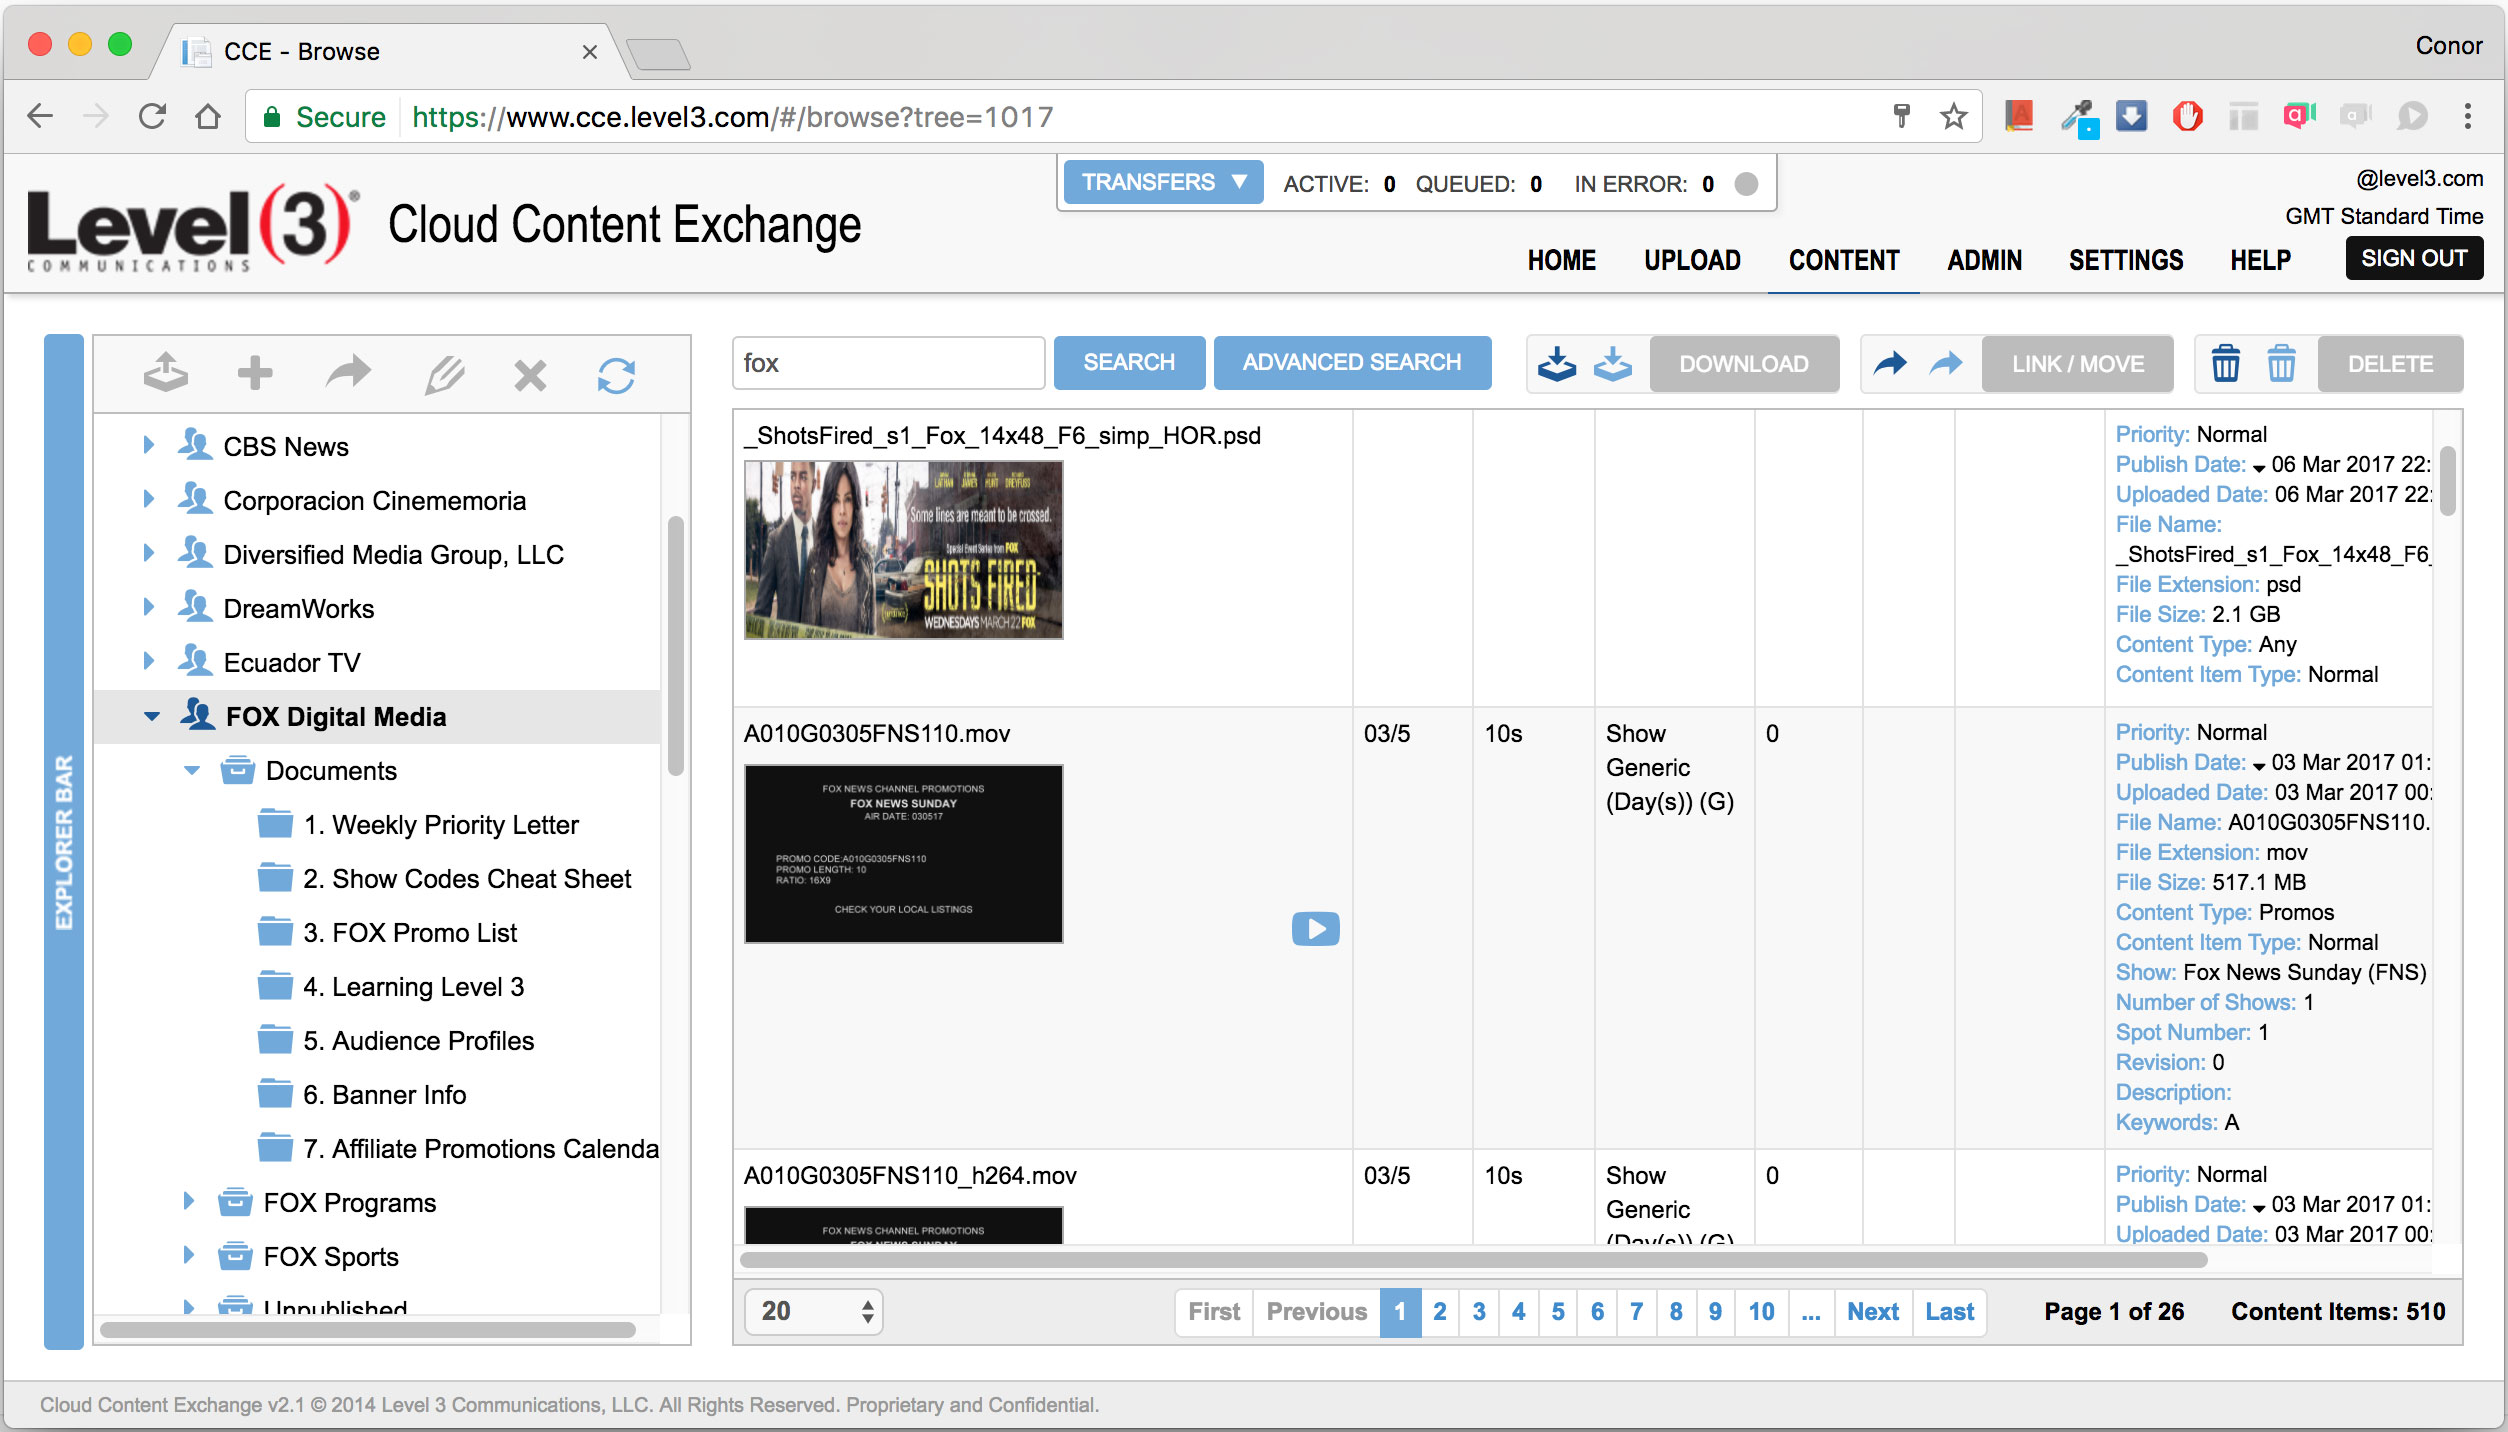
Task: Click the SEARCH button
Action: pyautogui.click(x=1129, y=362)
